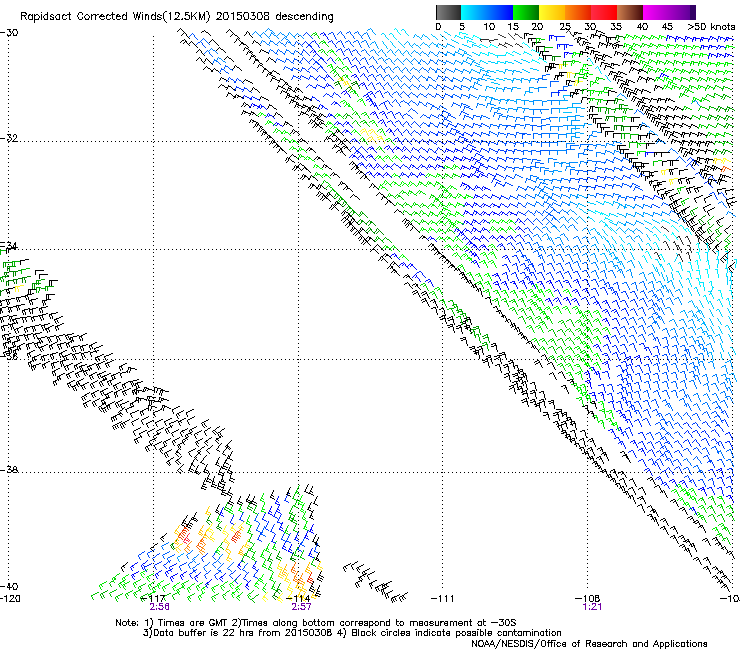The height and width of the screenshot is (650, 740).
Task: Click the longitude label -111 on the bottom axis
Action: [x=443, y=599]
